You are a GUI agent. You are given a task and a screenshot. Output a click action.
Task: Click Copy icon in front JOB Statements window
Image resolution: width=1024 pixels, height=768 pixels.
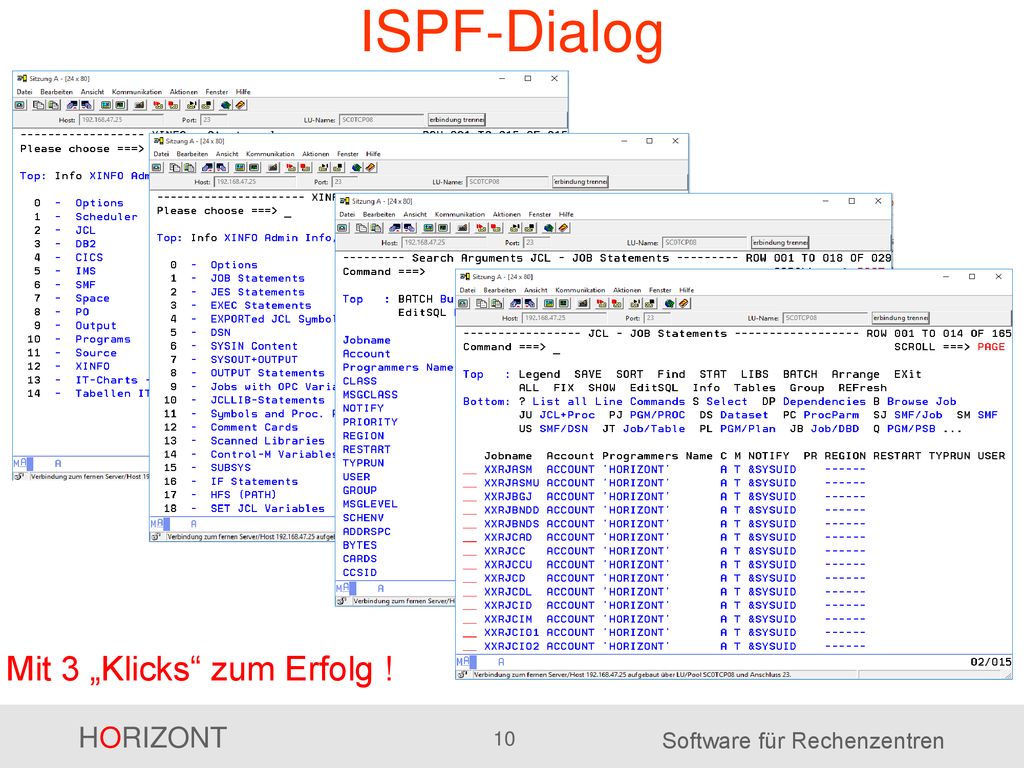pyautogui.click(x=481, y=304)
